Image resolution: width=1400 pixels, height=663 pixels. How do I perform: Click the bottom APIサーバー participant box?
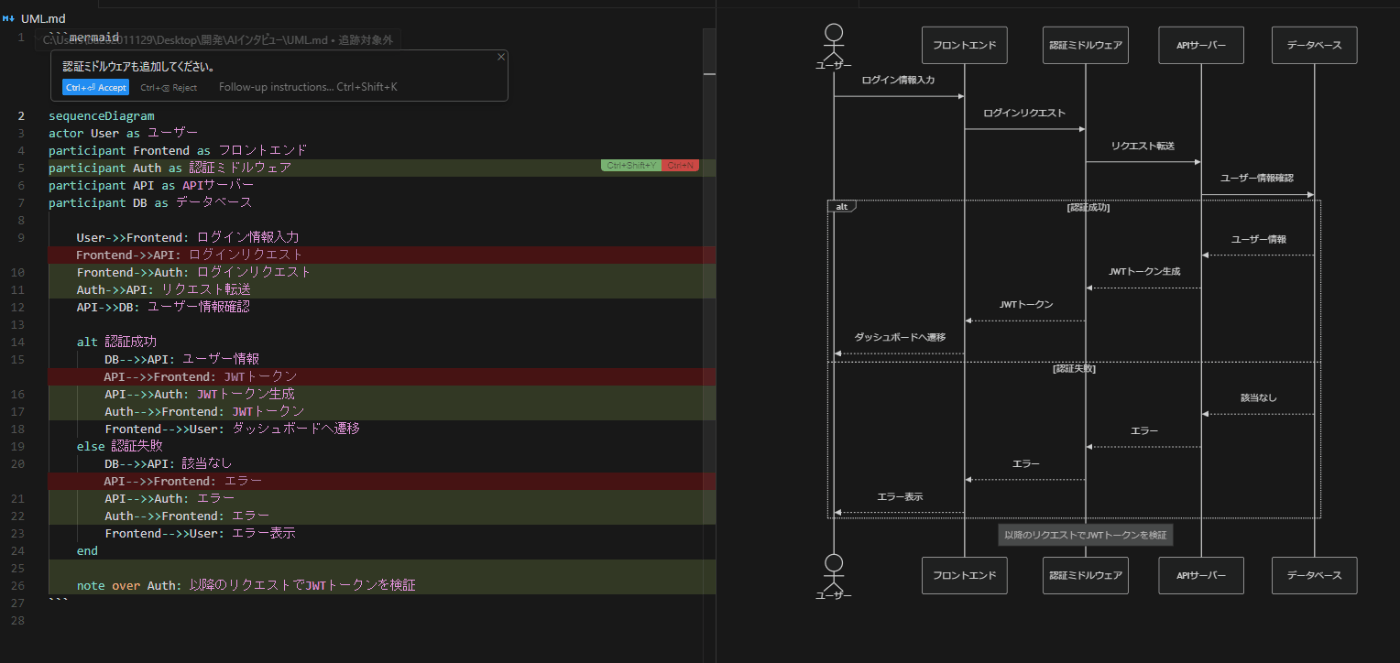pyautogui.click(x=1201, y=575)
